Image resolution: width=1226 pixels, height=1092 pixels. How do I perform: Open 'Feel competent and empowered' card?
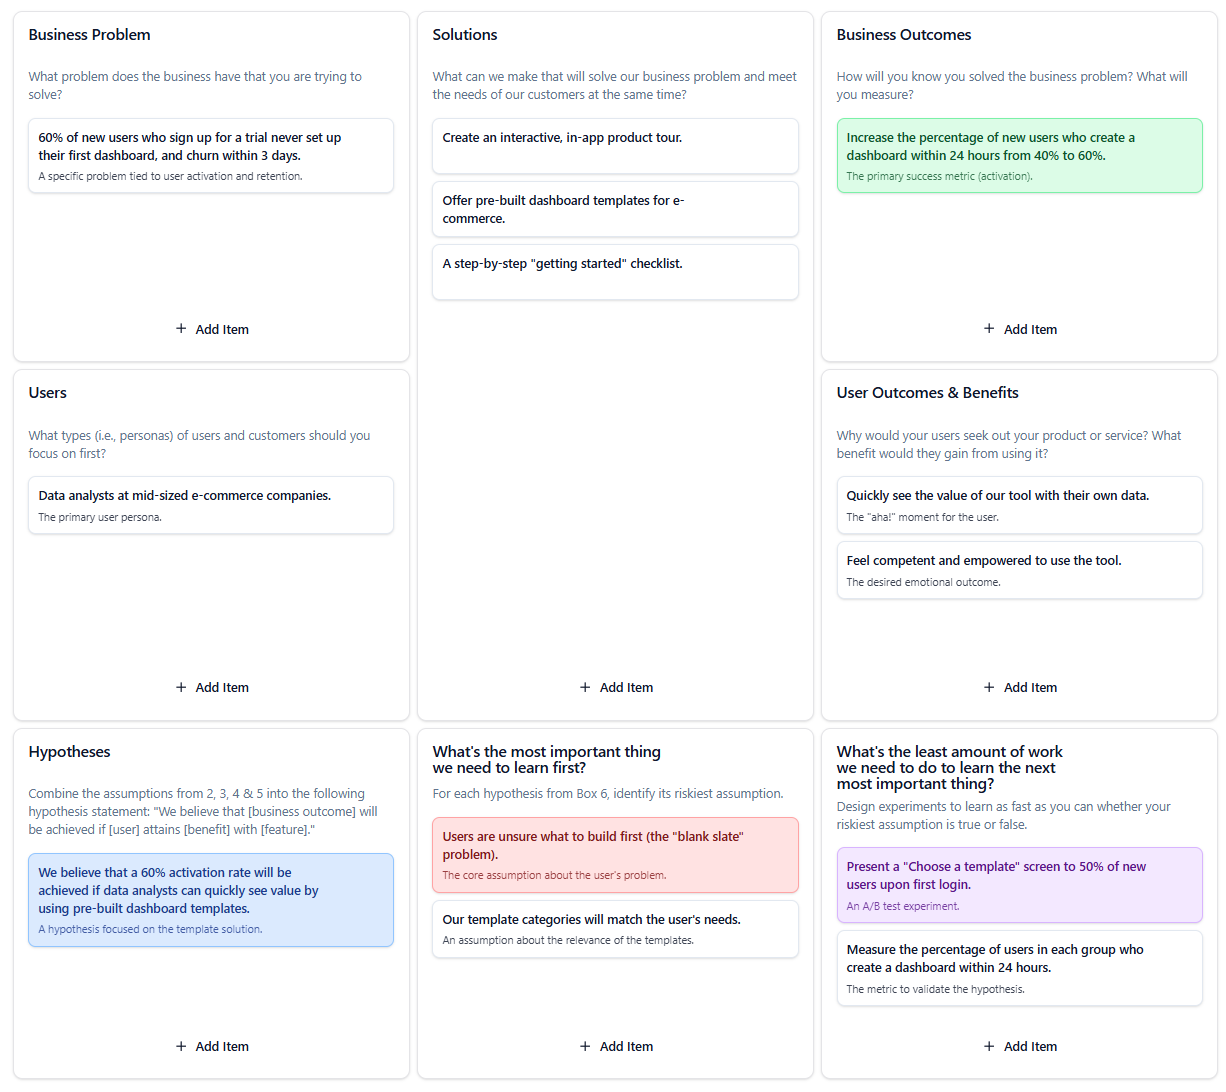(1019, 570)
